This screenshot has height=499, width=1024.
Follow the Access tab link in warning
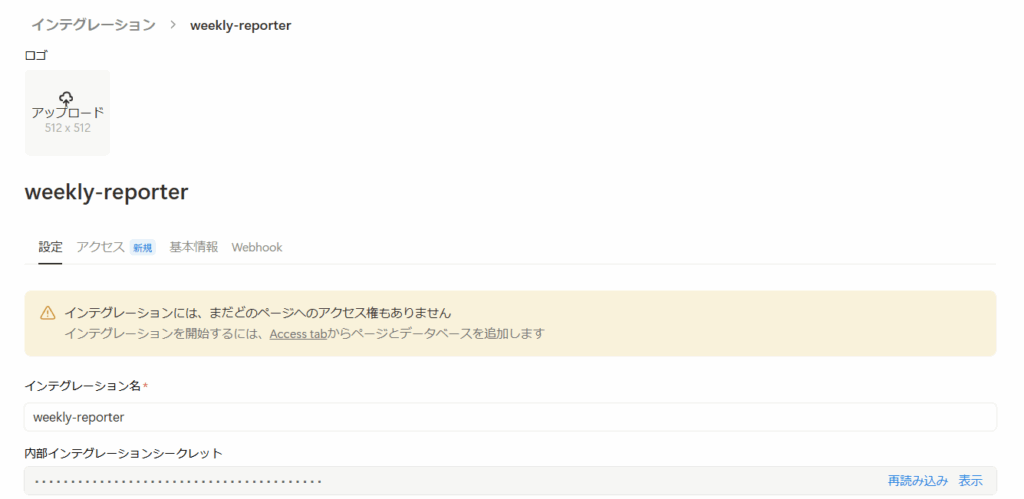298,334
